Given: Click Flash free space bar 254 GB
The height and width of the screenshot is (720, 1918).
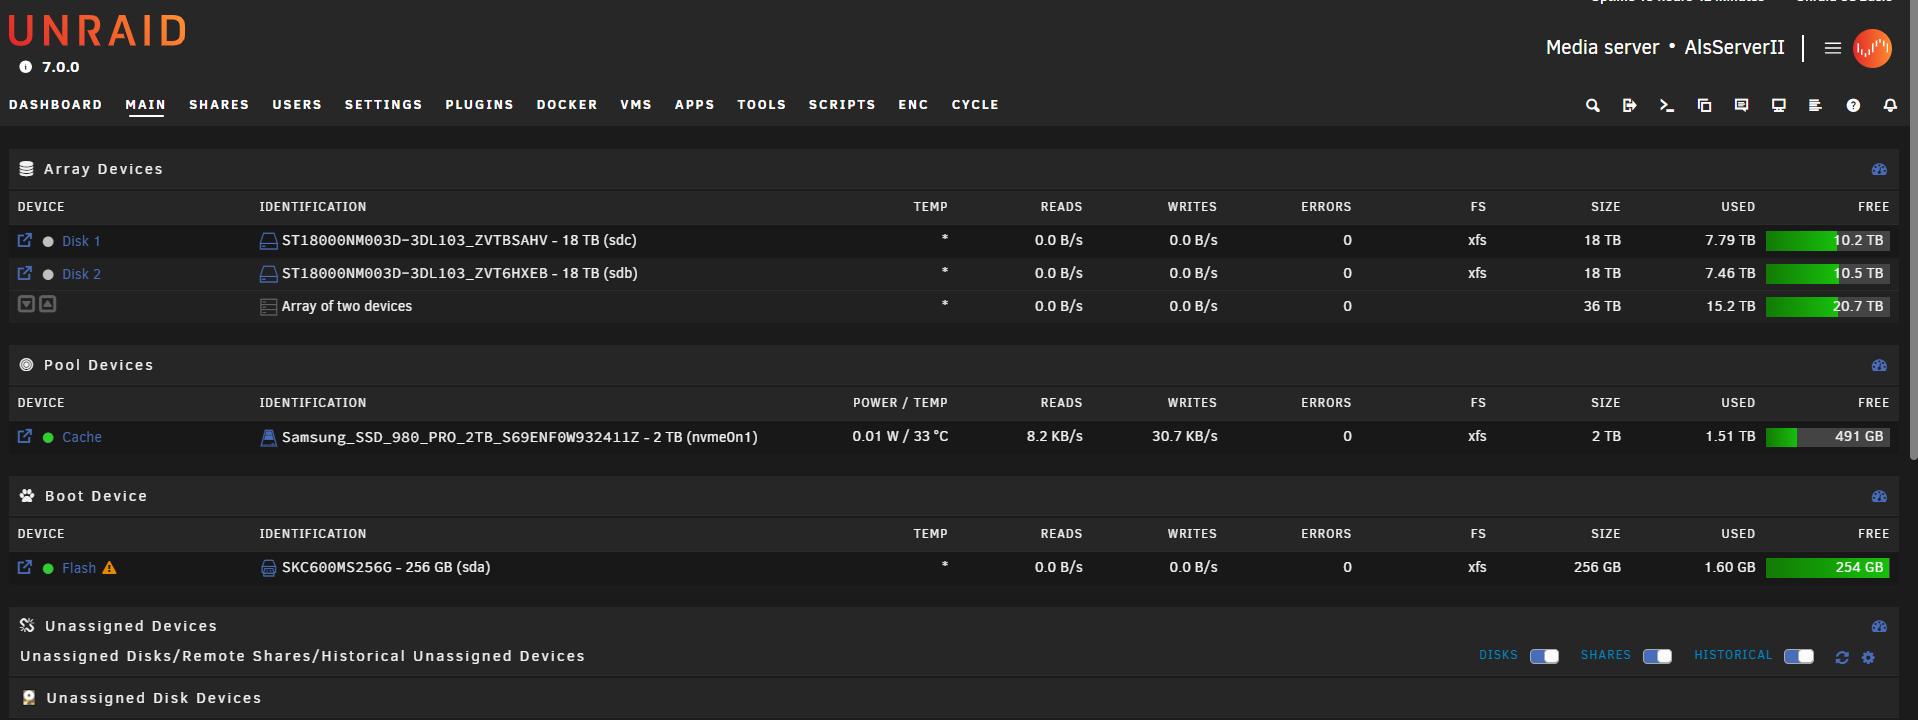Looking at the screenshot, I should click(x=1827, y=567).
